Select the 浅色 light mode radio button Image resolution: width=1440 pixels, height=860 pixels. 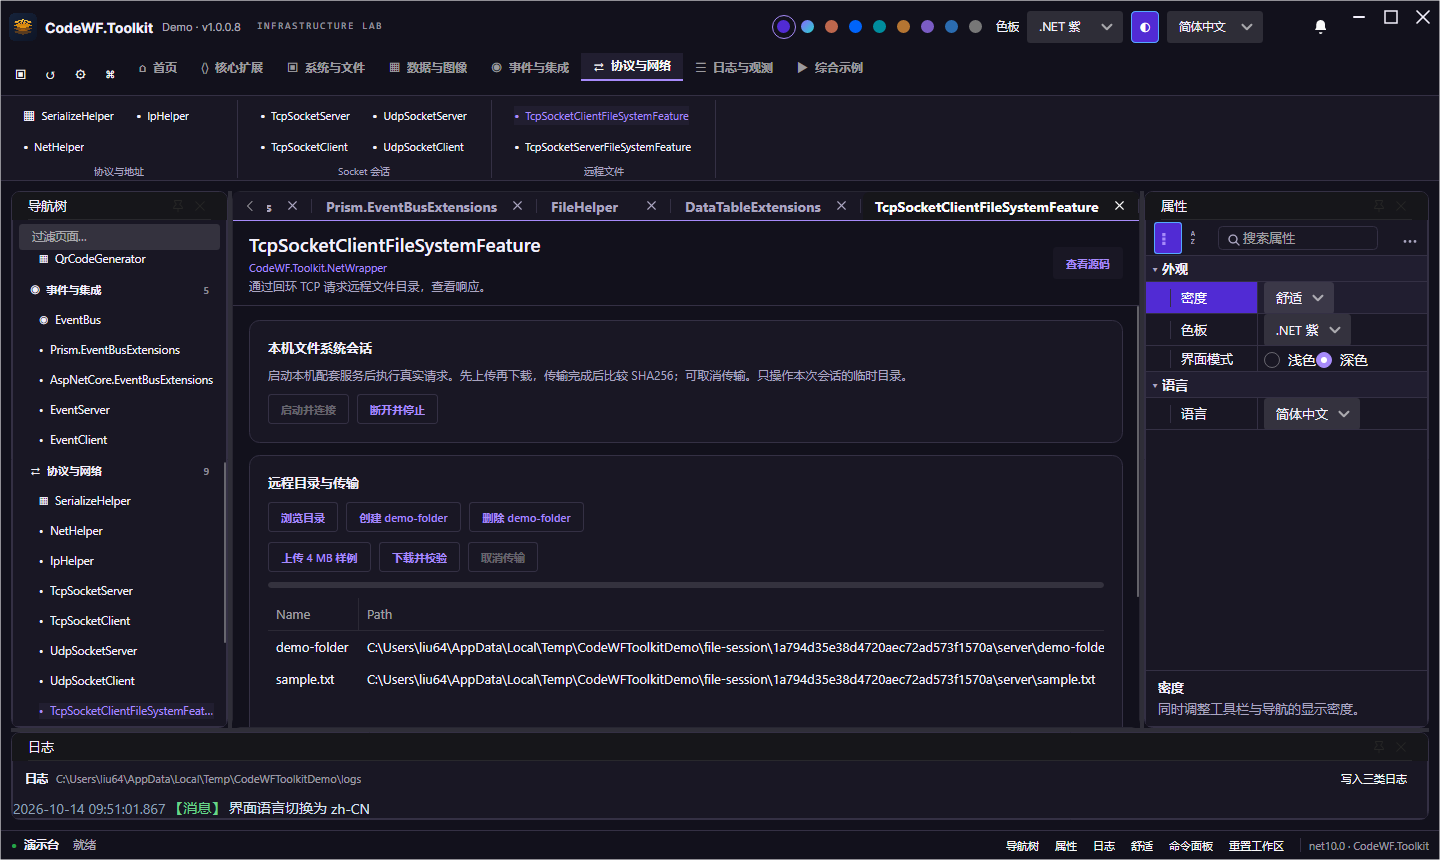pyautogui.click(x=1272, y=360)
